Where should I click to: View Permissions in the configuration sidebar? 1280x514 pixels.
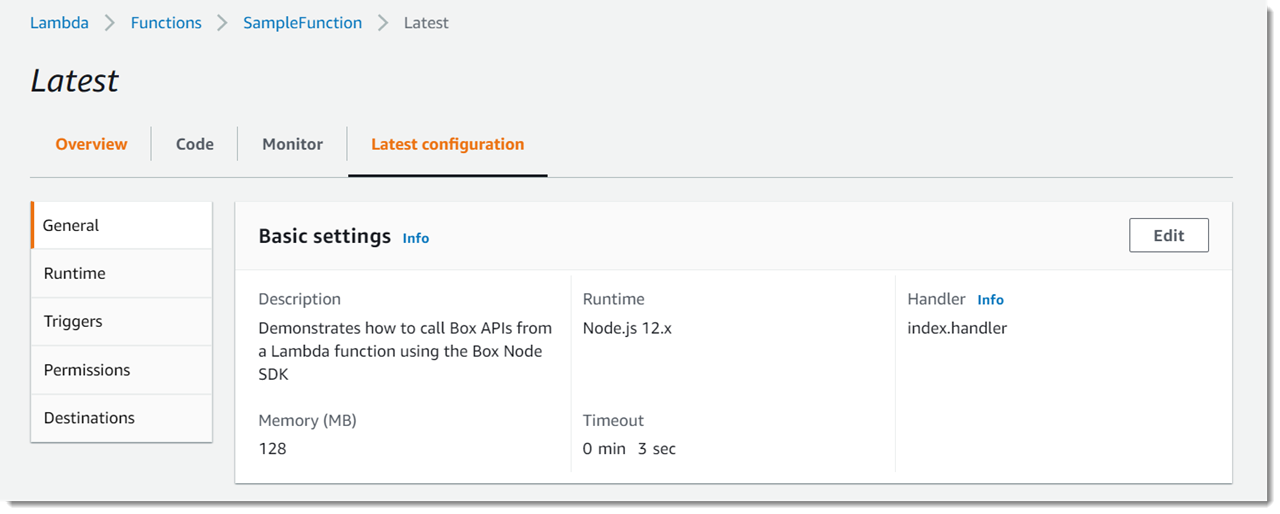click(122, 370)
